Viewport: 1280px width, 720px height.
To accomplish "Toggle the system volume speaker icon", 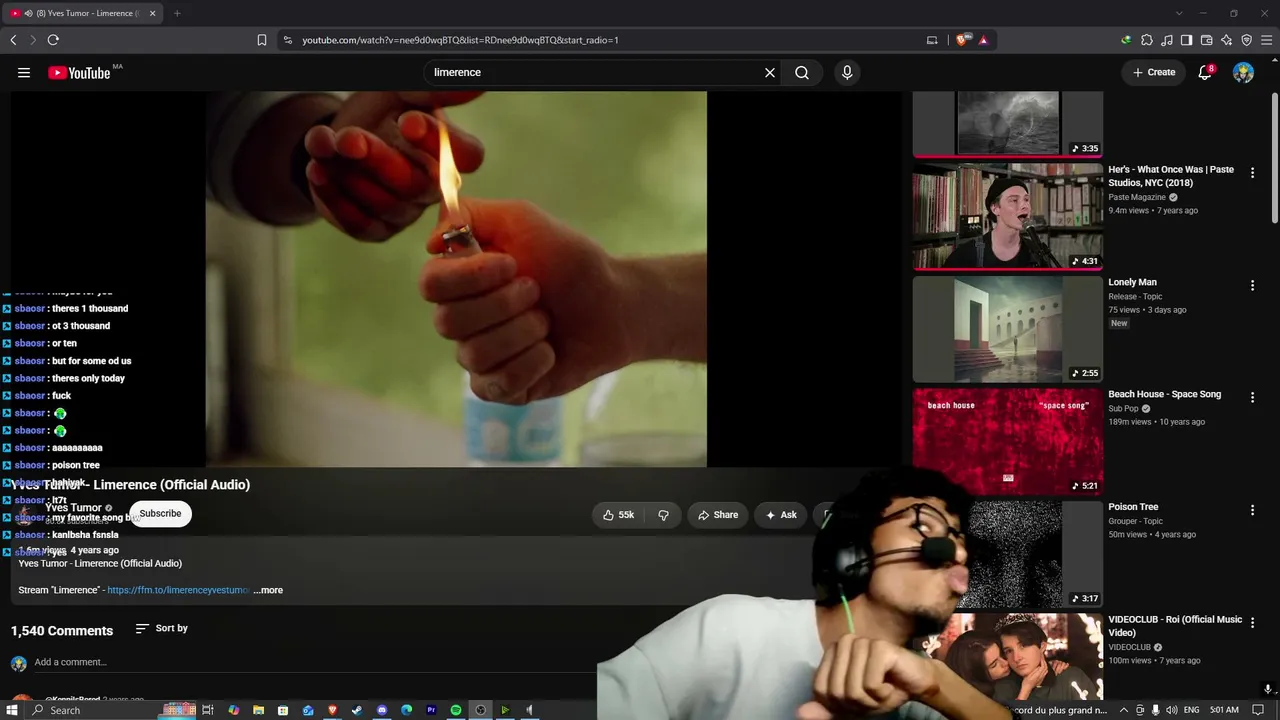I will coord(1171,710).
